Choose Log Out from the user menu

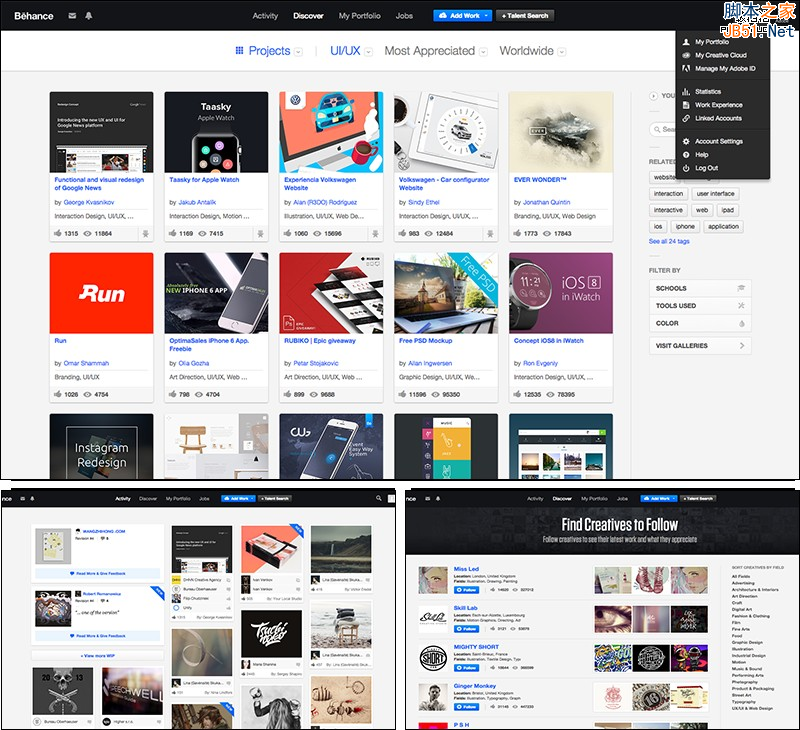pyautogui.click(x=706, y=168)
